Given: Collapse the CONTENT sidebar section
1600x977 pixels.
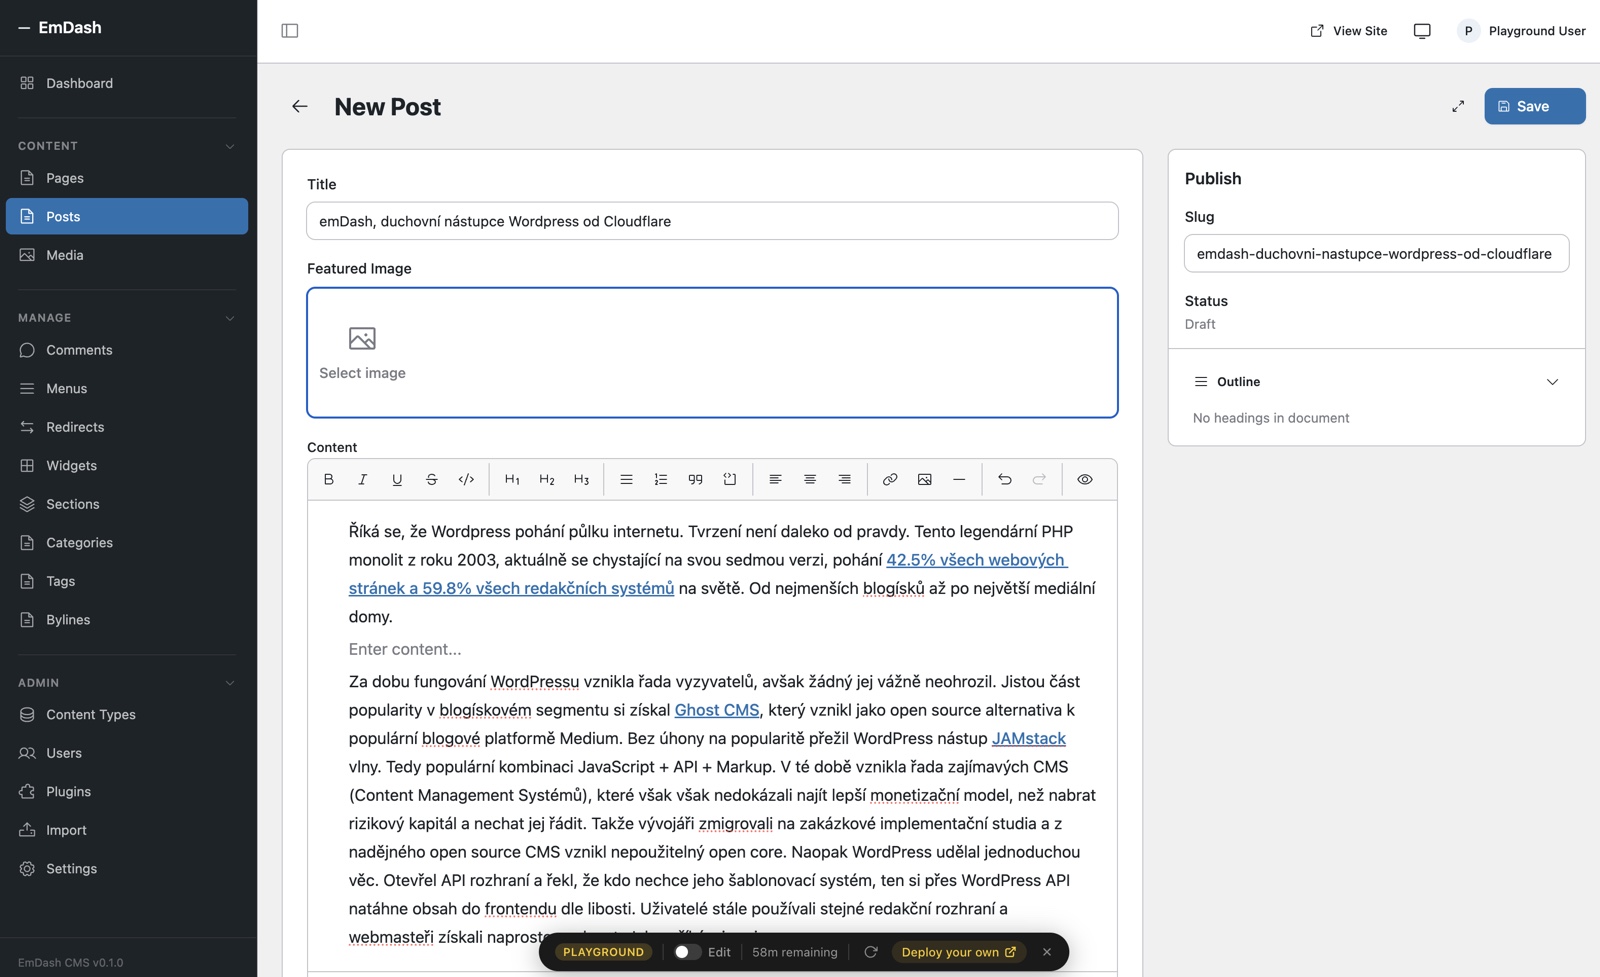Looking at the screenshot, I should (x=230, y=146).
